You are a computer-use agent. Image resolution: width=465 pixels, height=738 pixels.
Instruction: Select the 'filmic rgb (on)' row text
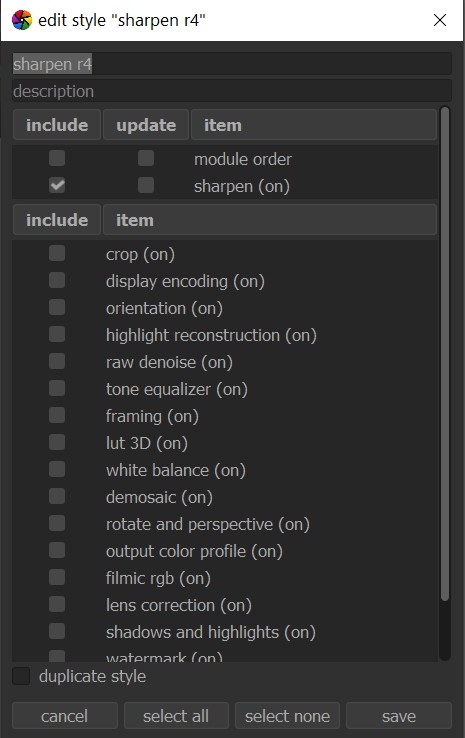click(159, 579)
